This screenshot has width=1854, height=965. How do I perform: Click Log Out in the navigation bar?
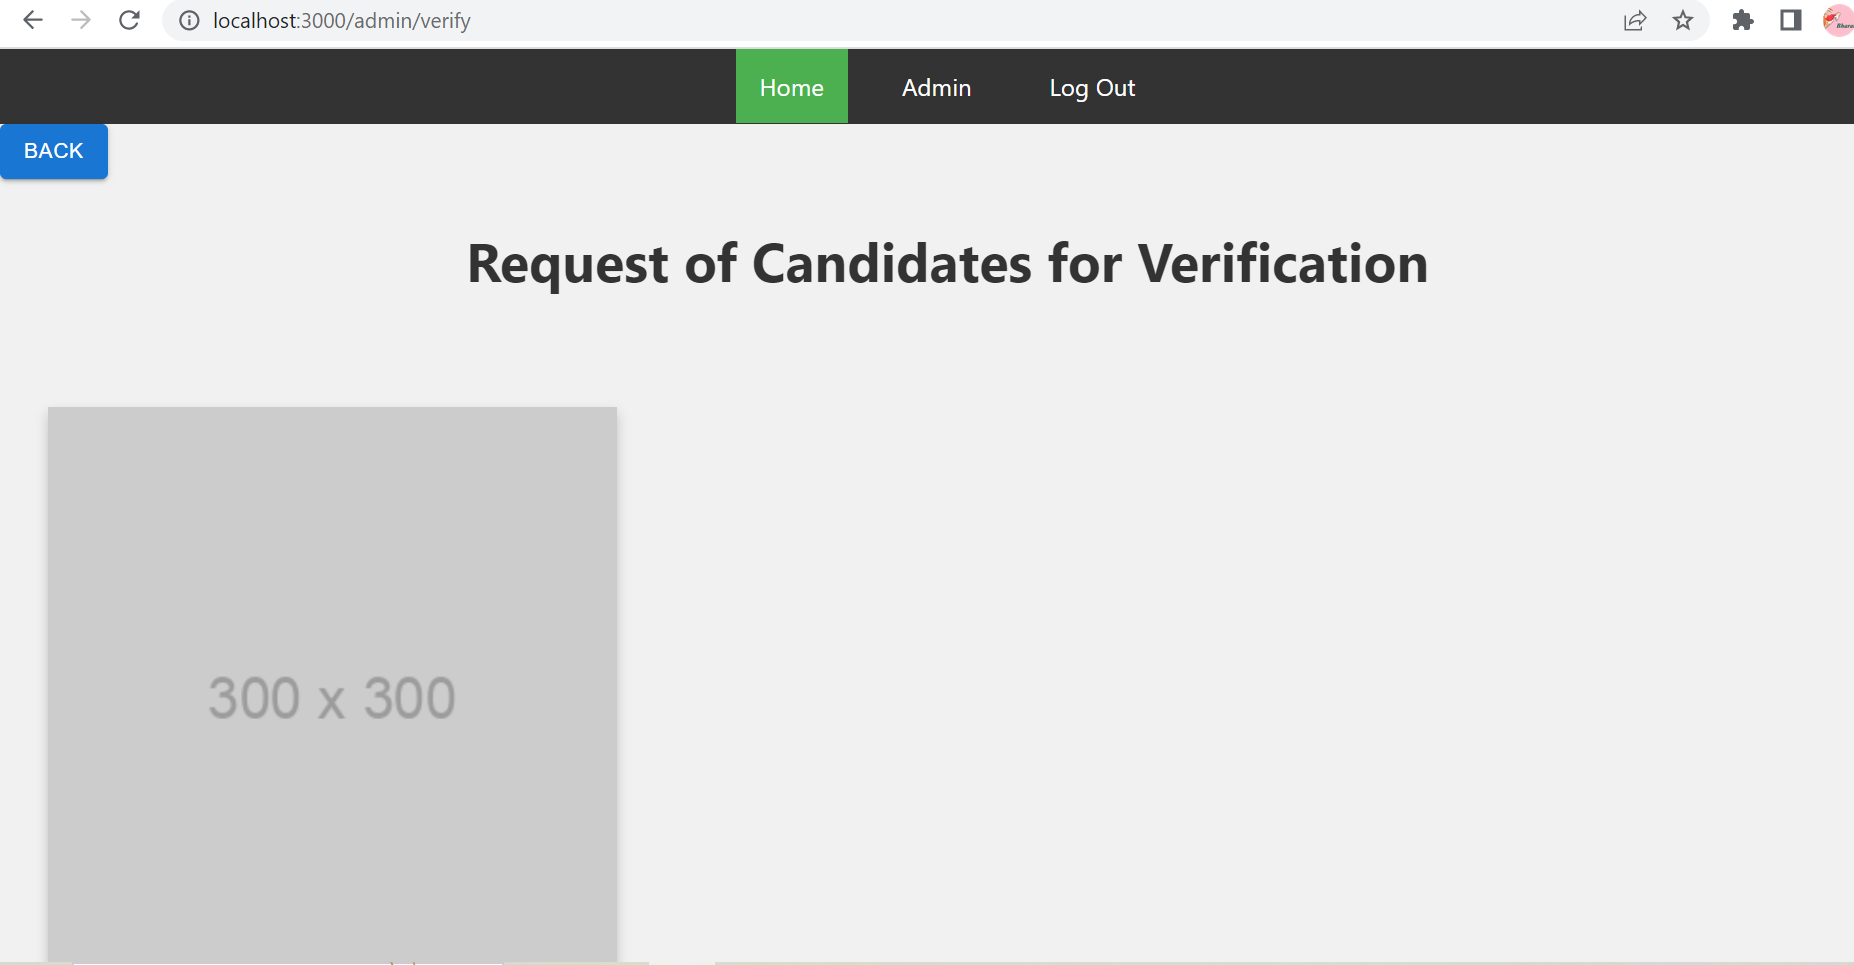[x=1091, y=87]
